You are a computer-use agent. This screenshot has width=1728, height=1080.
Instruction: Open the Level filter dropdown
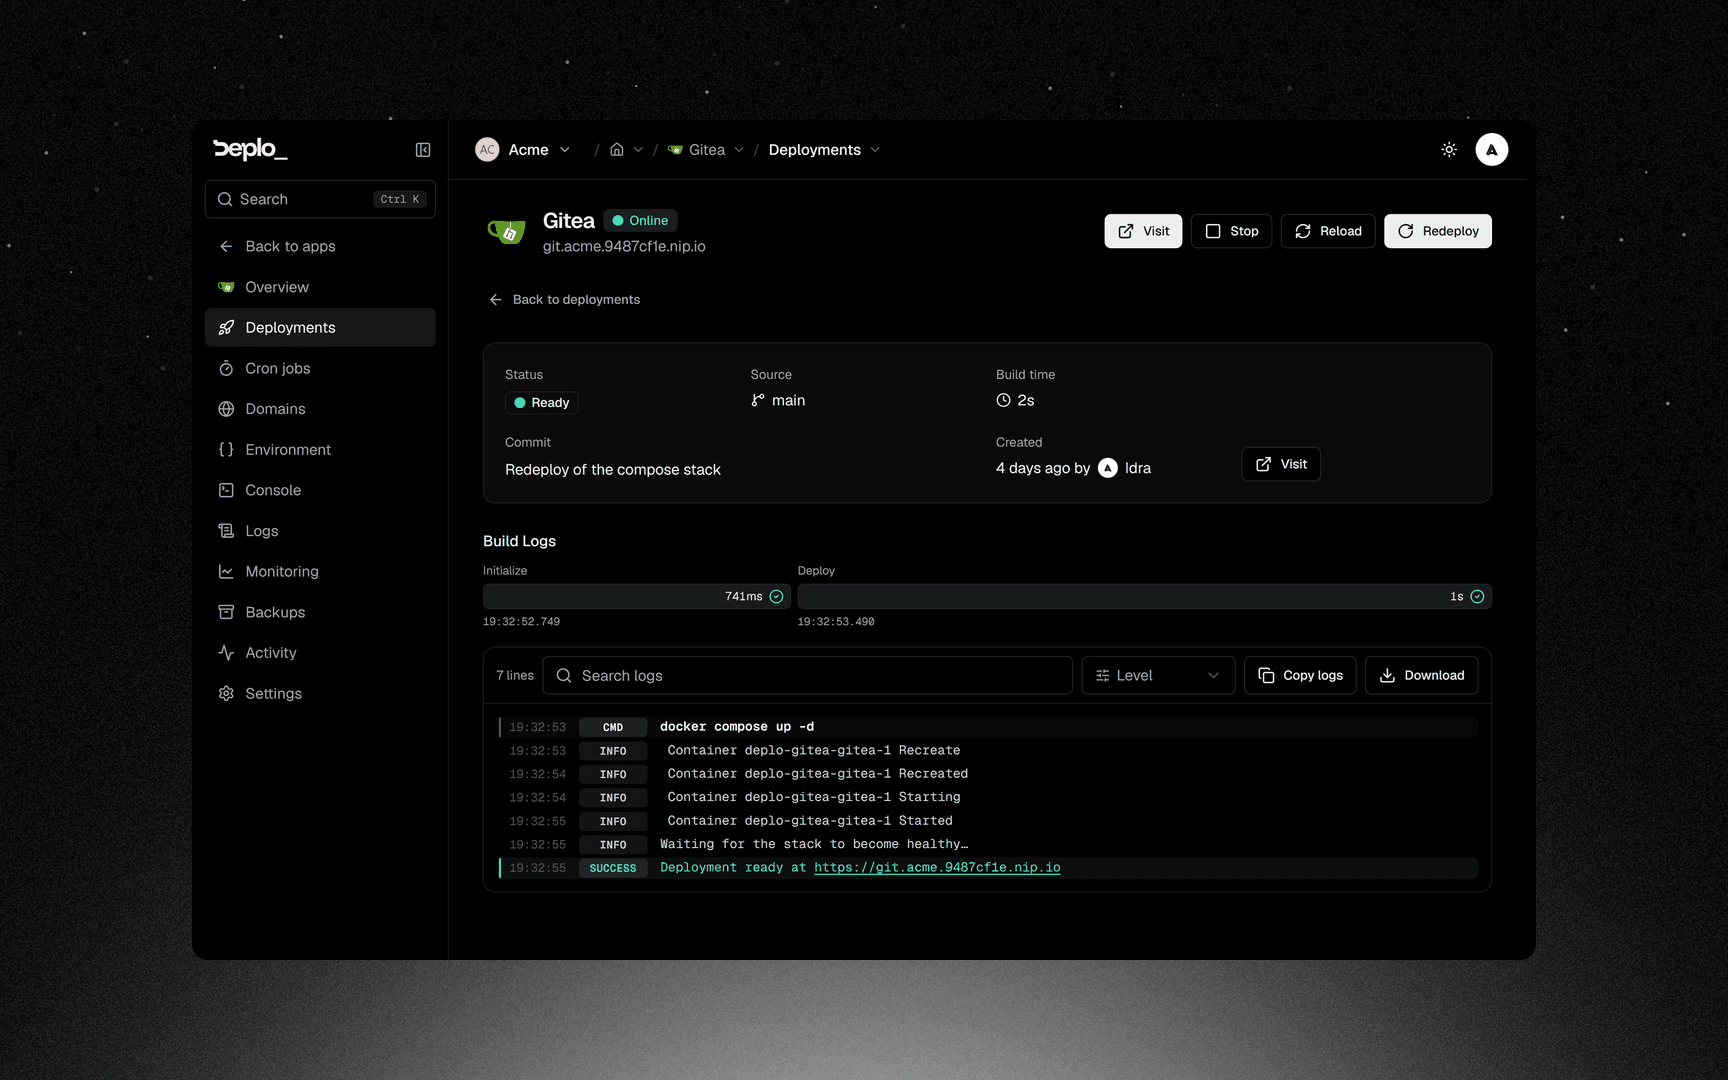pyautogui.click(x=1158, y=676)
